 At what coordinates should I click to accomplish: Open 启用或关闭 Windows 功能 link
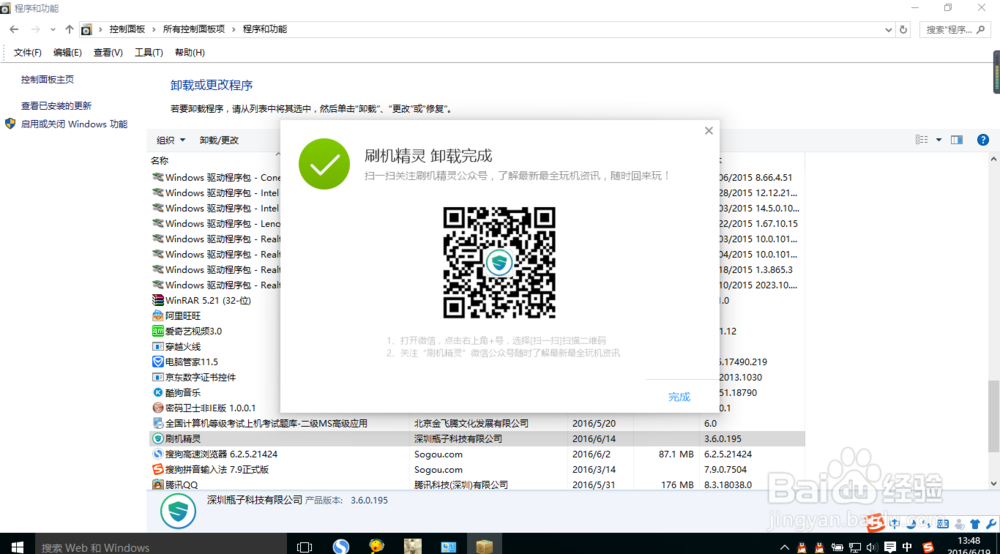(74, 124)
